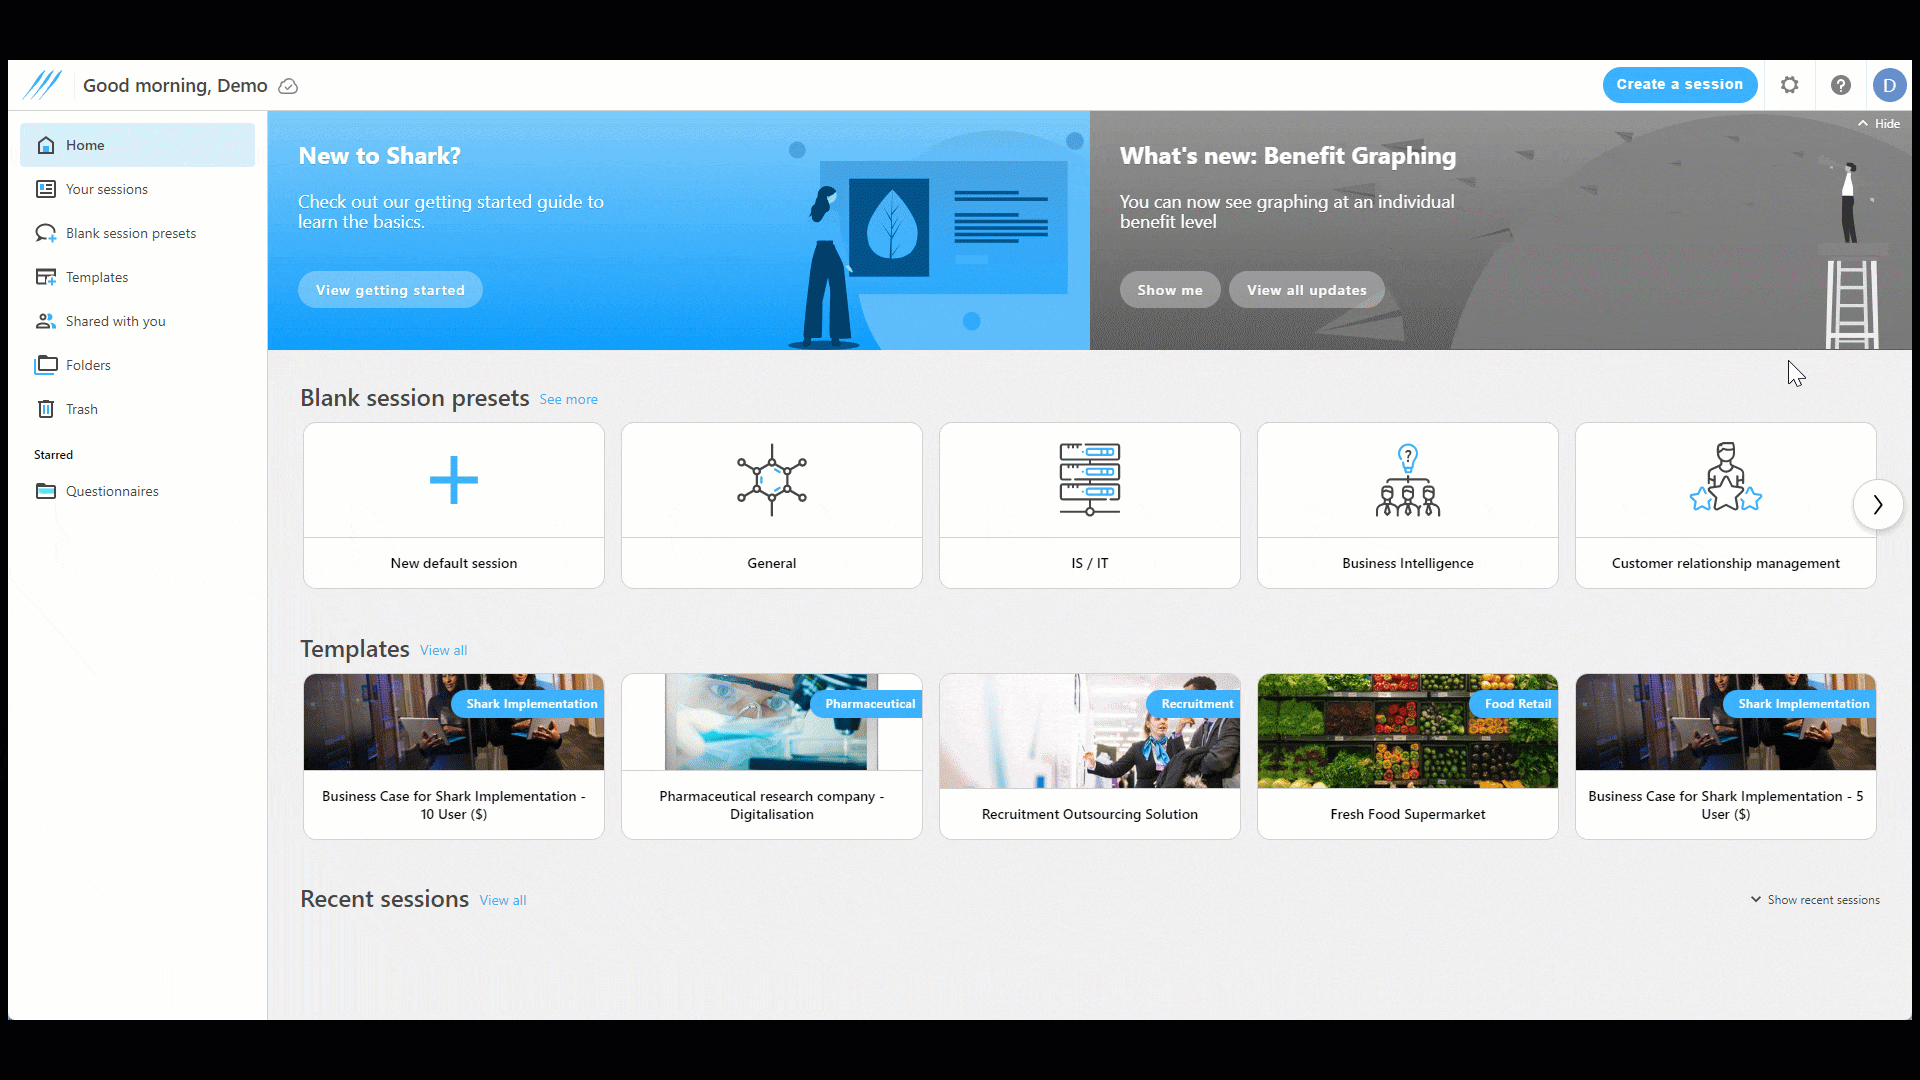Open Fresh Food Supermarket template thumbnail
This screenshot has height=1080, width=1920.
coord(1408,731)
